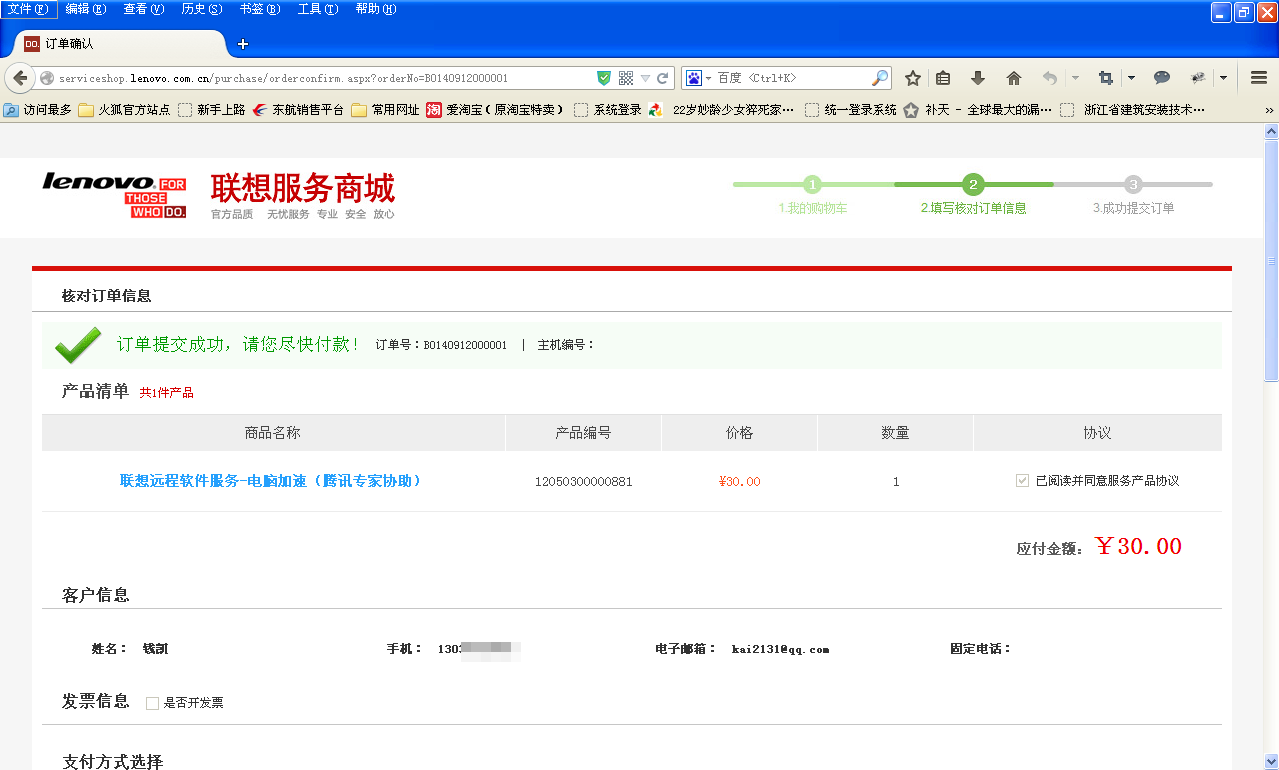Check the 是否开发票 invoice checkbox
Image resolution: width=1279 pixels, height=770 pixels.
pos(152,703)
